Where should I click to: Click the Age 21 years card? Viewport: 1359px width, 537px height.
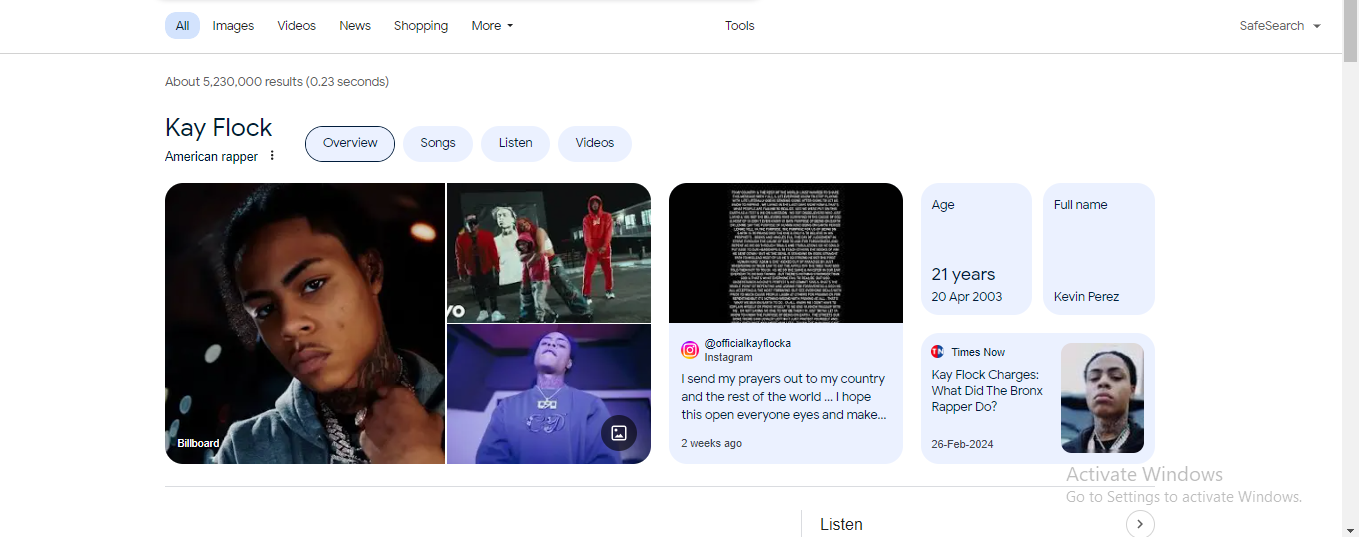976,249
